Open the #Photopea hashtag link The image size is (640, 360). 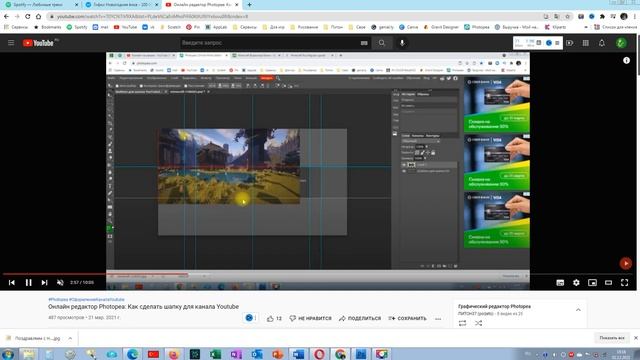[58, 300]
